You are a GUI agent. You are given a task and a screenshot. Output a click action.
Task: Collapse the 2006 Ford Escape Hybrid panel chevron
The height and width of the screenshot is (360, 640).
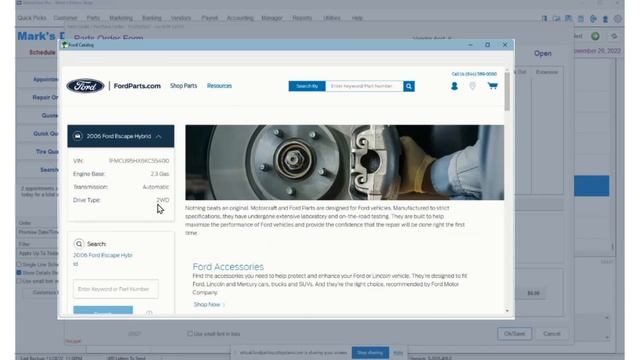(x=159, y=136)
